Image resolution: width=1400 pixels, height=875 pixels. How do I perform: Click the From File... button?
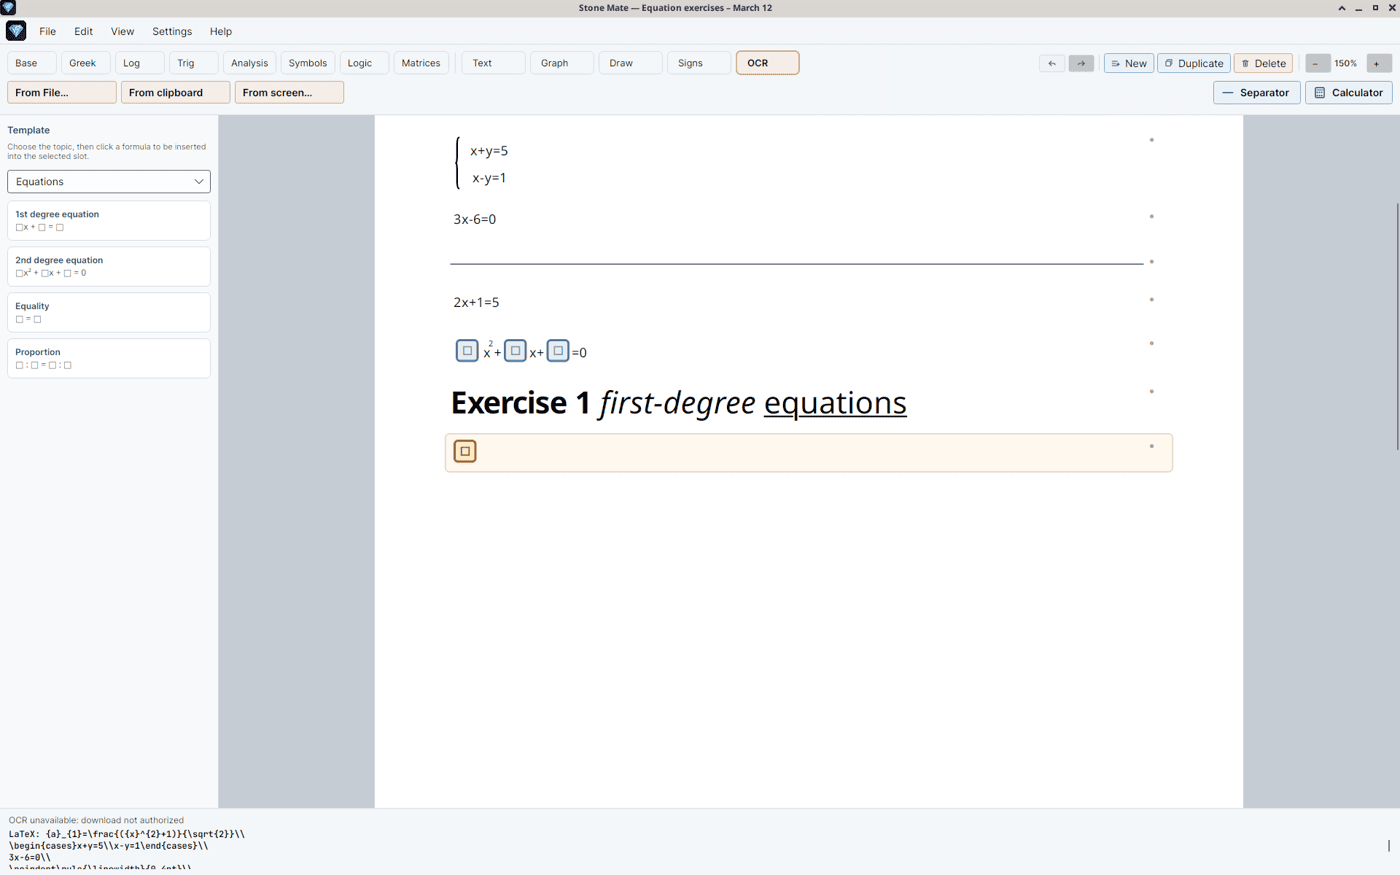(x=62, y=92)
